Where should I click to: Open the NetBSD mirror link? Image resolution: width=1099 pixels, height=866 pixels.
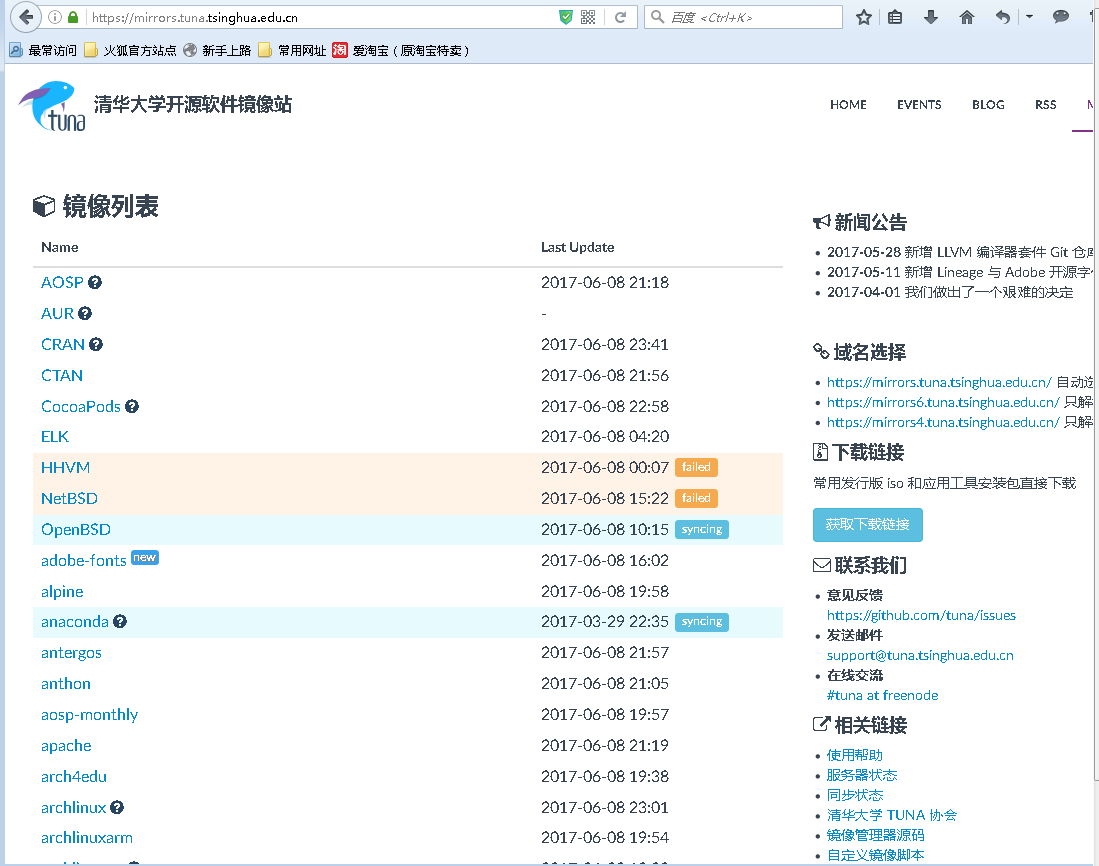click(x=69, y=498)
